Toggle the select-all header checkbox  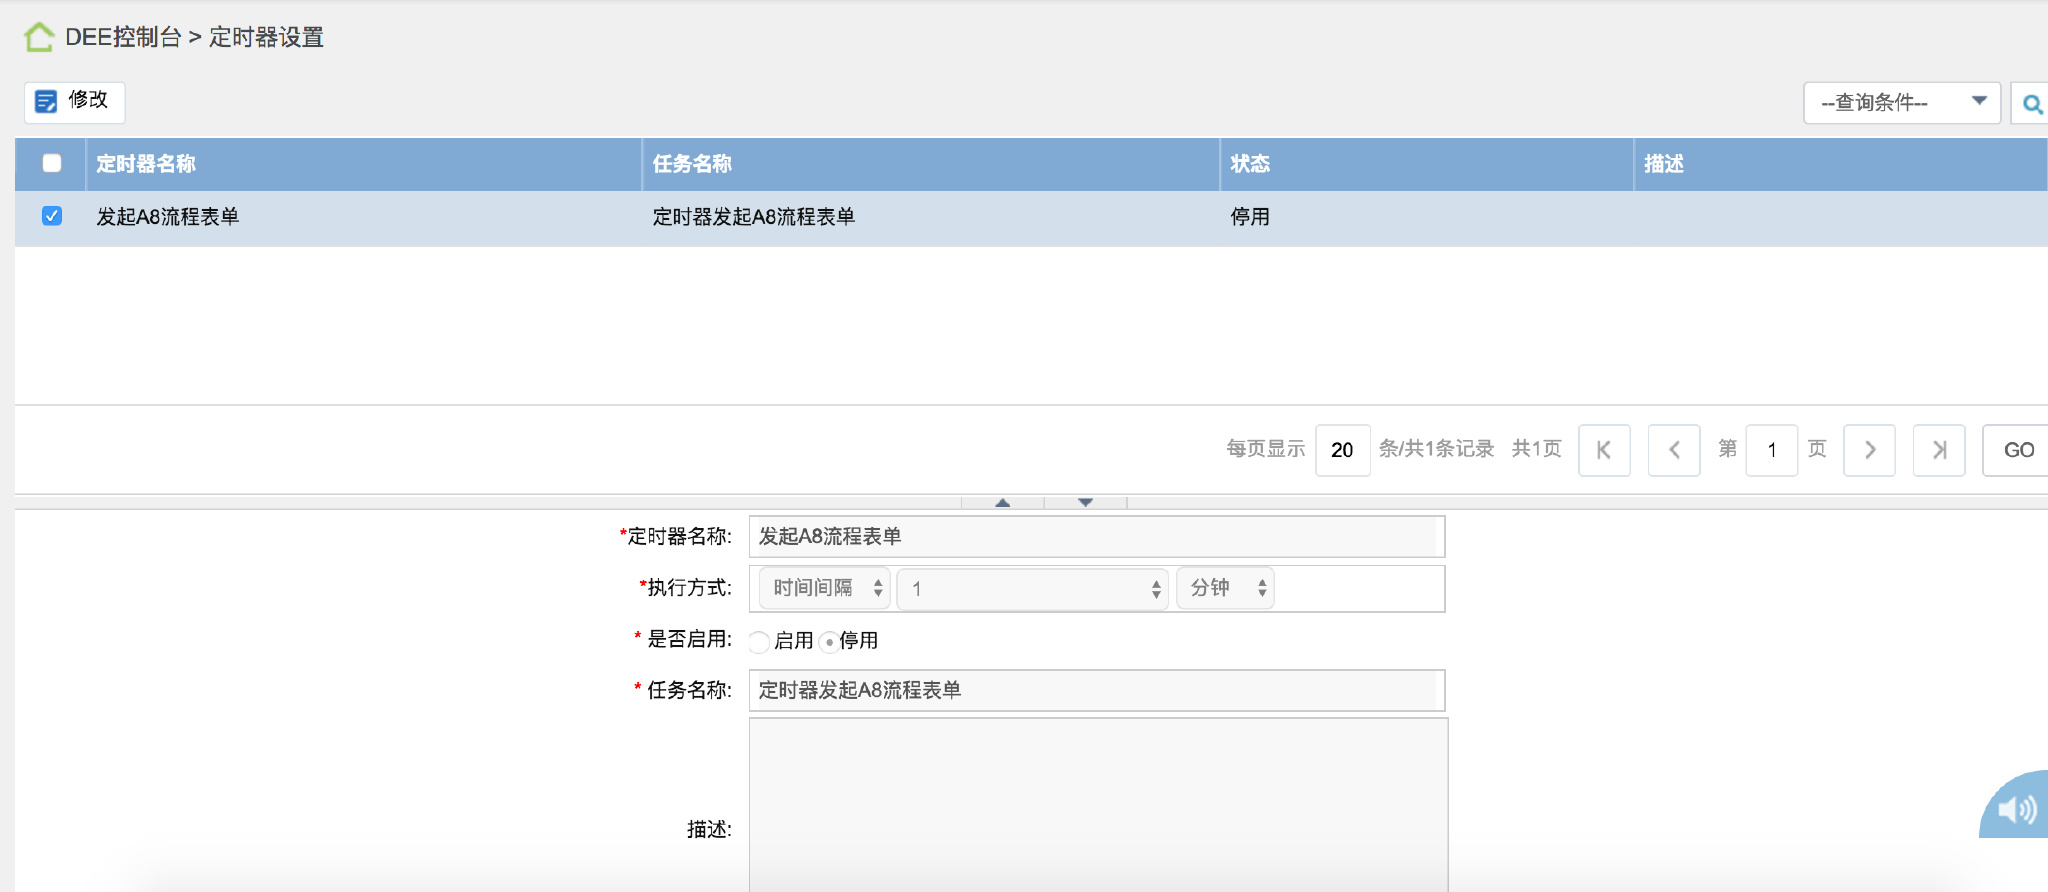click(x=52, y=163)
